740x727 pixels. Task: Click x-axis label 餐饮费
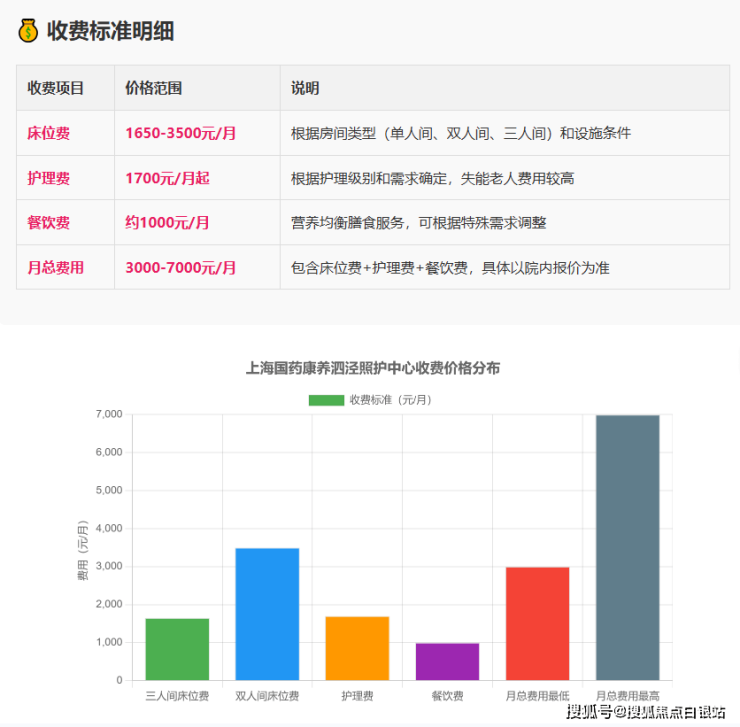(x=447, y=696)
